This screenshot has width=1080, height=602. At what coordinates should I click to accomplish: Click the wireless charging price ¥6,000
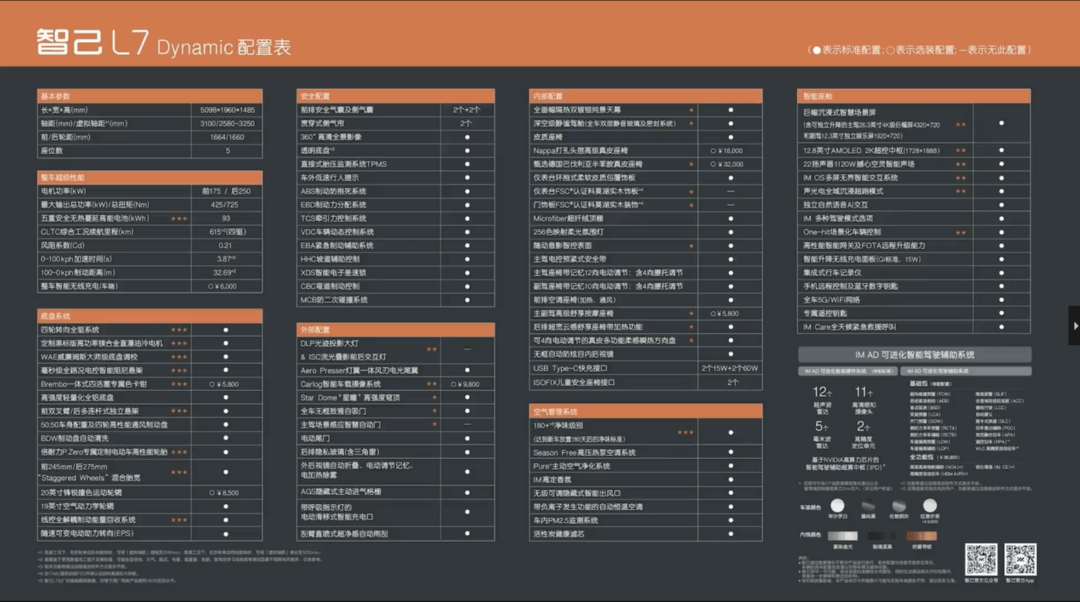click(222, 287)
